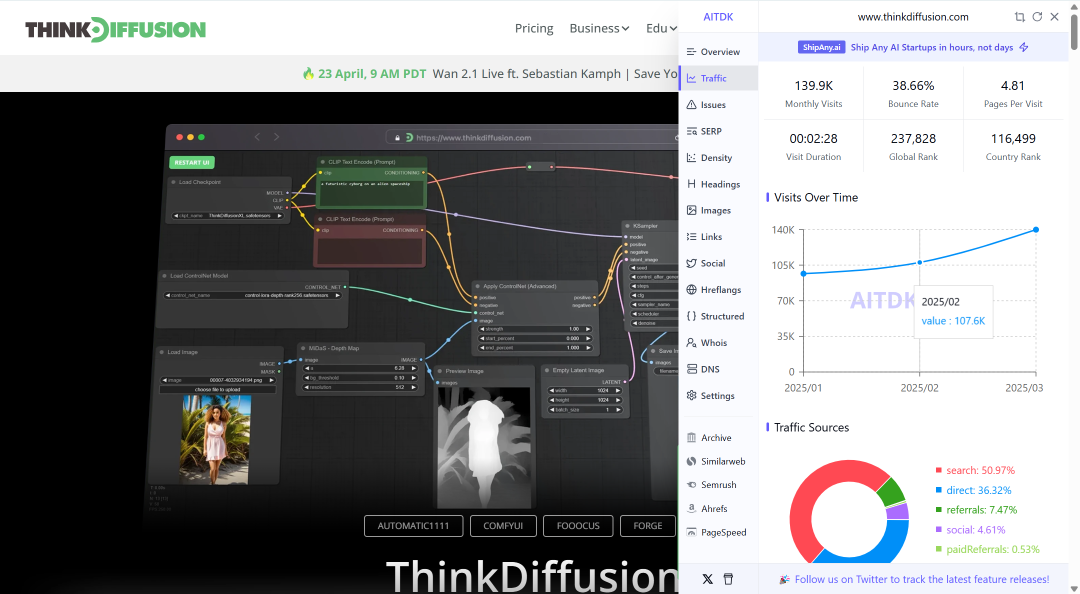Image resolution: width=1080 pixels, height=594 pixels.
Task: Open the Ahrefs sidebar icon
Action: [x=691, y=509]
